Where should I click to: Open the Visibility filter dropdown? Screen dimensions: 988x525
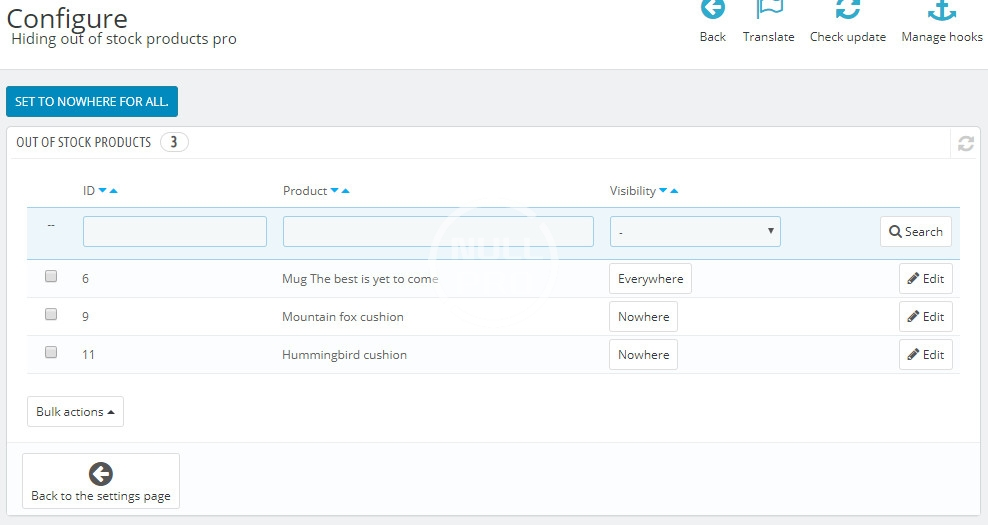tap(695, 232)
